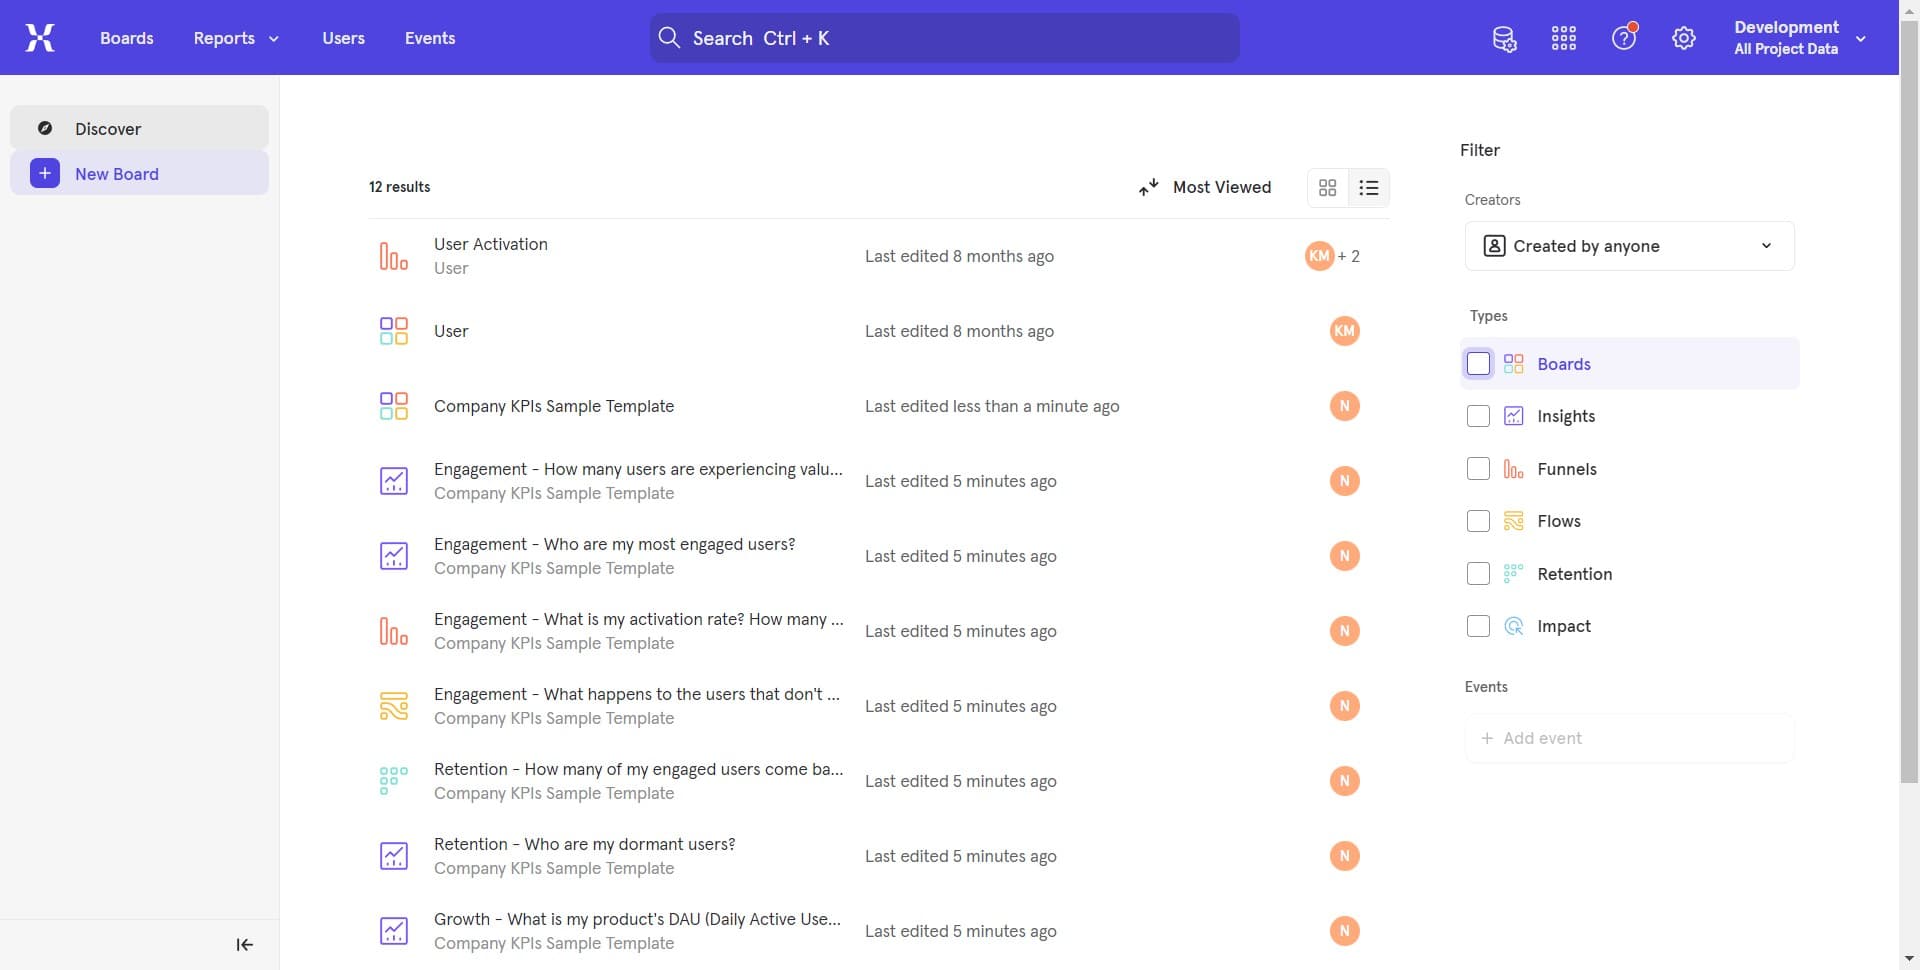Enable the Insights type filter
This screenshot has width=1920, height=970.
click(x=1478, y=416)
